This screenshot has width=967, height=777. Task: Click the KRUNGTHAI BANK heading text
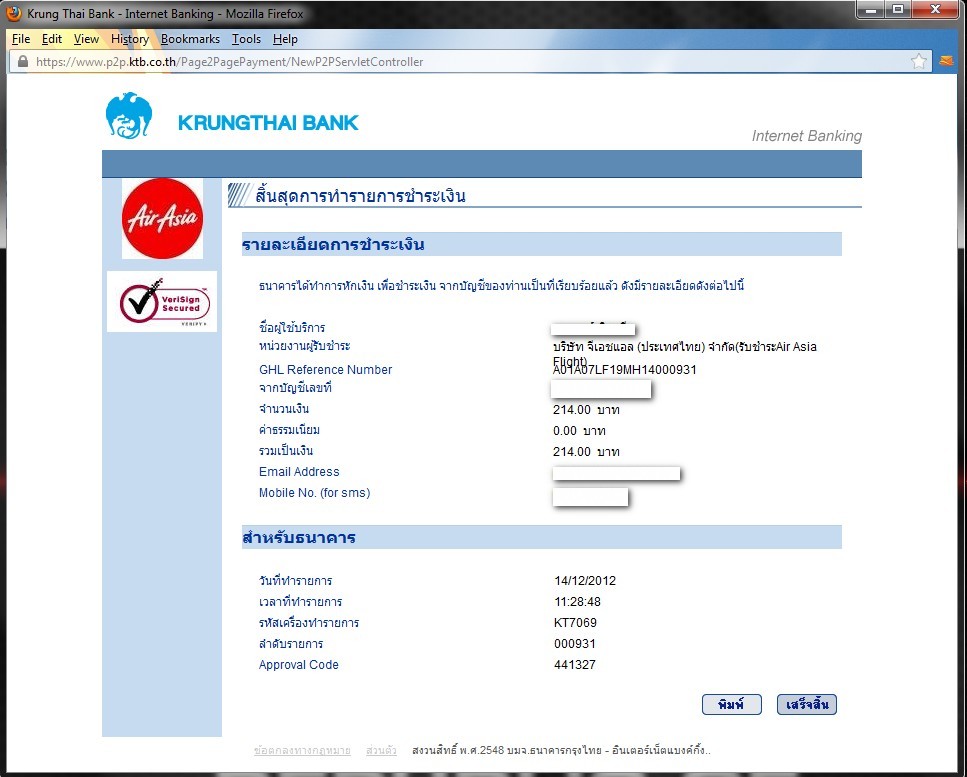click(x=268, y=122)
